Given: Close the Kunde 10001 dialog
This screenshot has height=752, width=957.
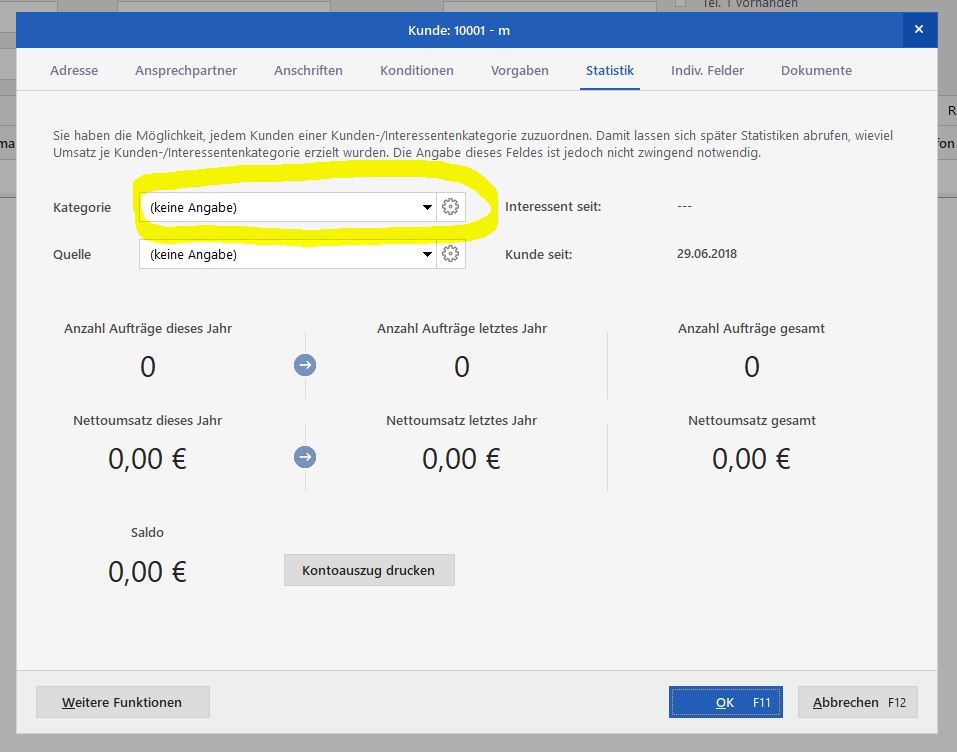Looking at the screenshot, I should pyautogui.click(x=919, y=29).
